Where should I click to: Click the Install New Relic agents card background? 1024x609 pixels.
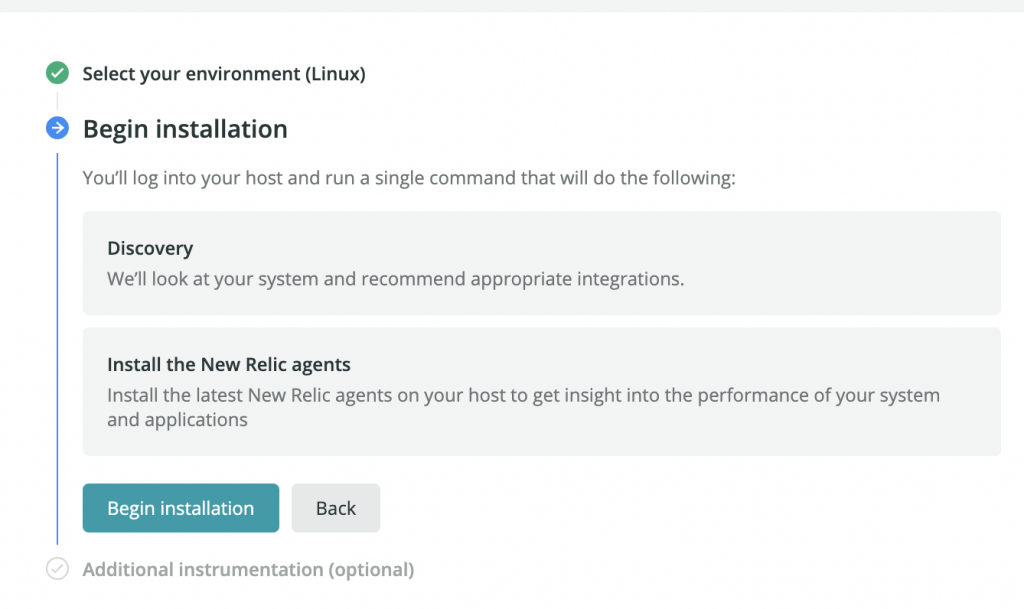[541, 392]
